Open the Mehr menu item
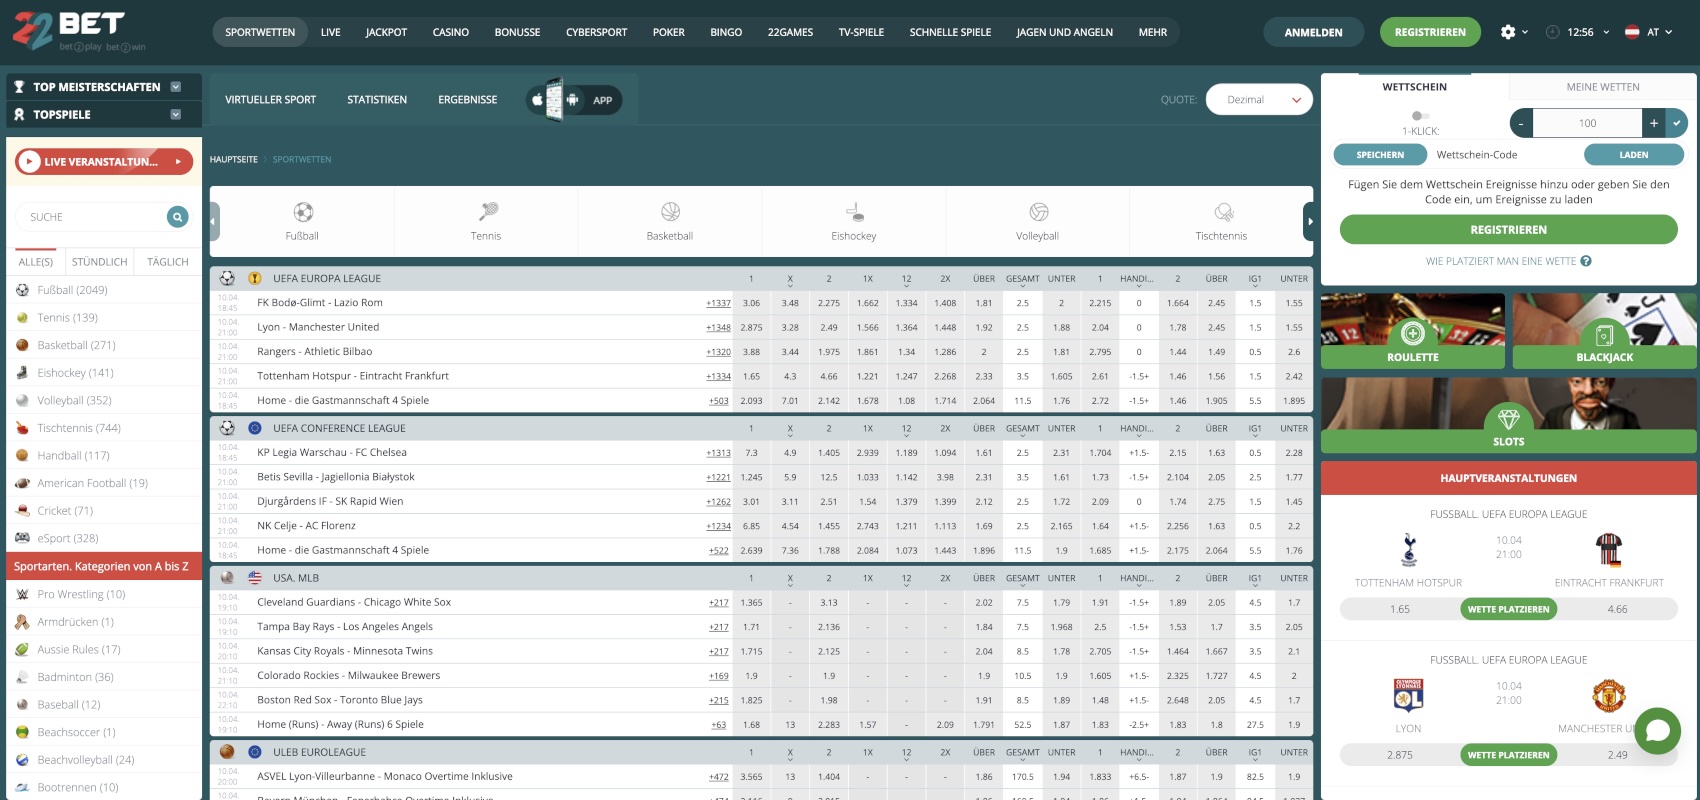The height and width of the screenshot is (800, 1700). 1153,32
